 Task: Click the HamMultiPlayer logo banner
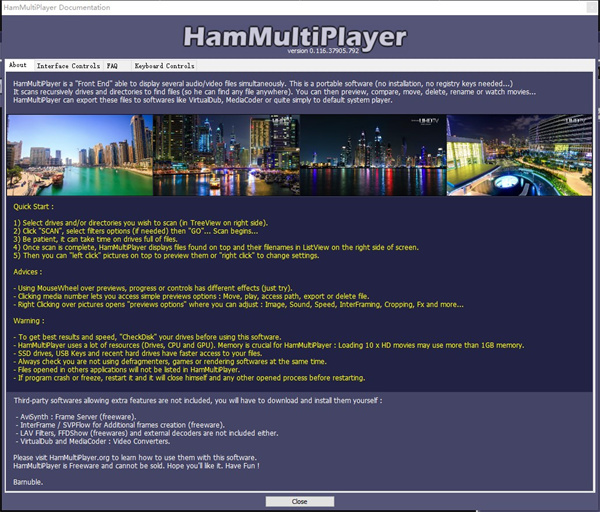[295, 37]
